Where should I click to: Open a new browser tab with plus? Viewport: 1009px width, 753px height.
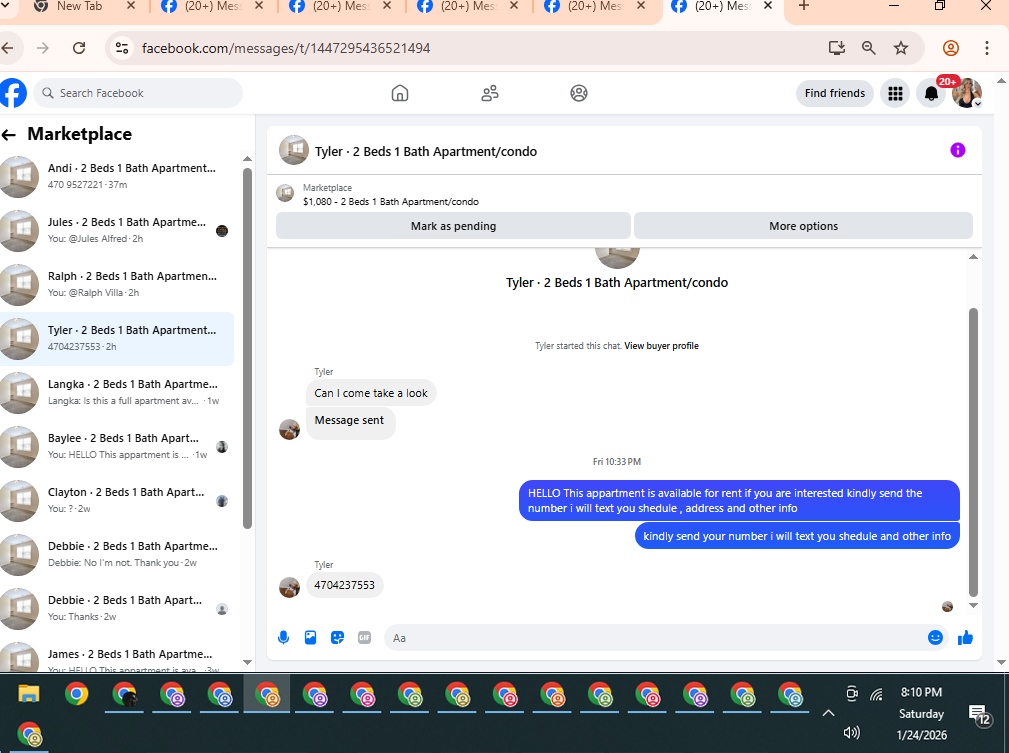click(x=804, y=6)
